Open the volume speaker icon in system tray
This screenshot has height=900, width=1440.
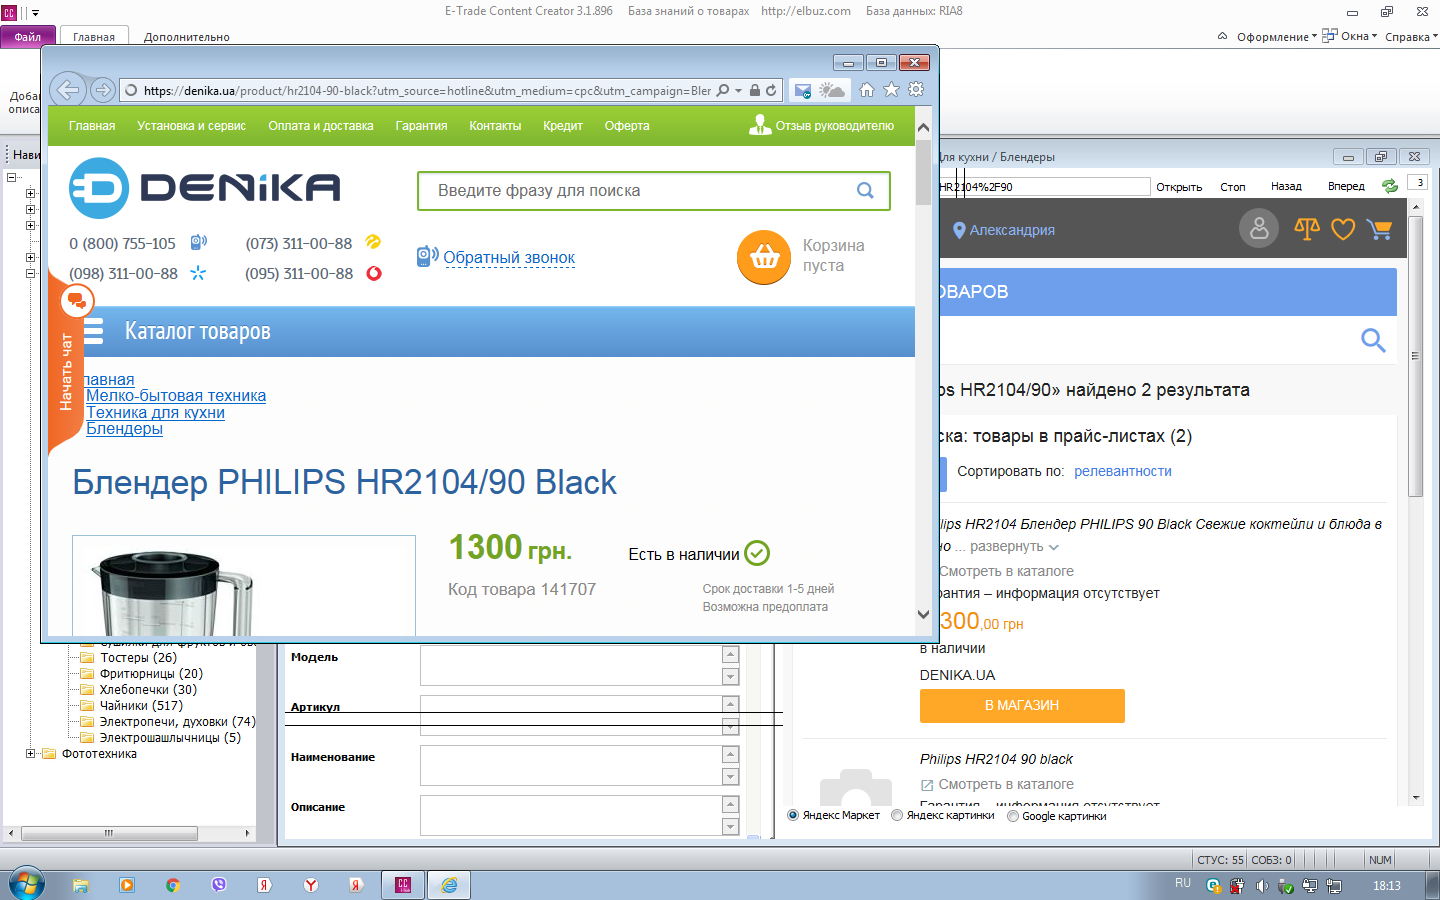pos(1262,886)
